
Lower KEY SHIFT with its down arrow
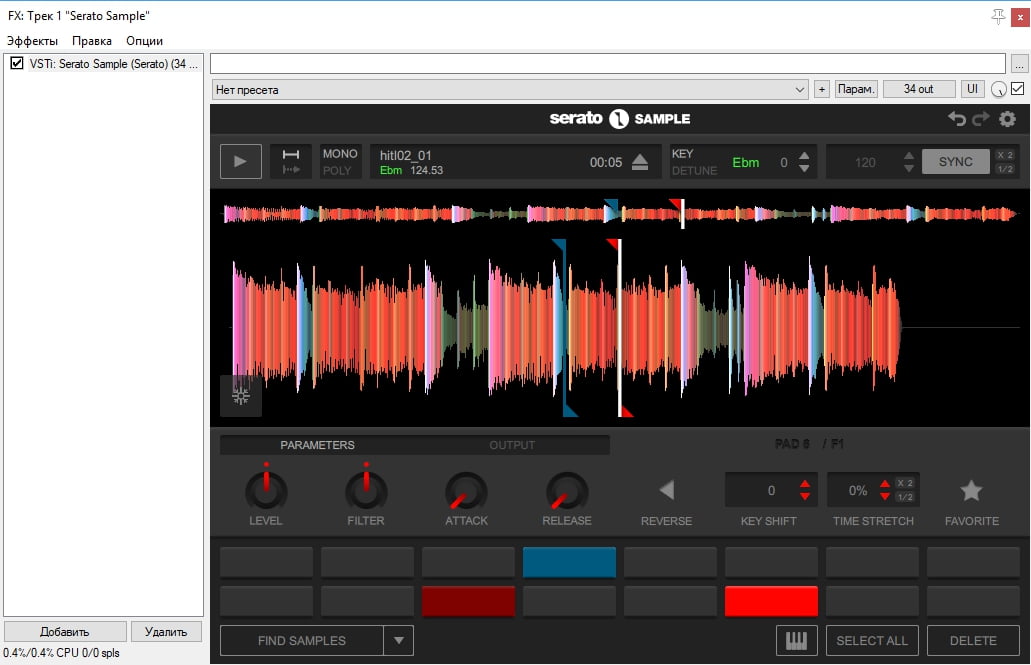(805, 497)
